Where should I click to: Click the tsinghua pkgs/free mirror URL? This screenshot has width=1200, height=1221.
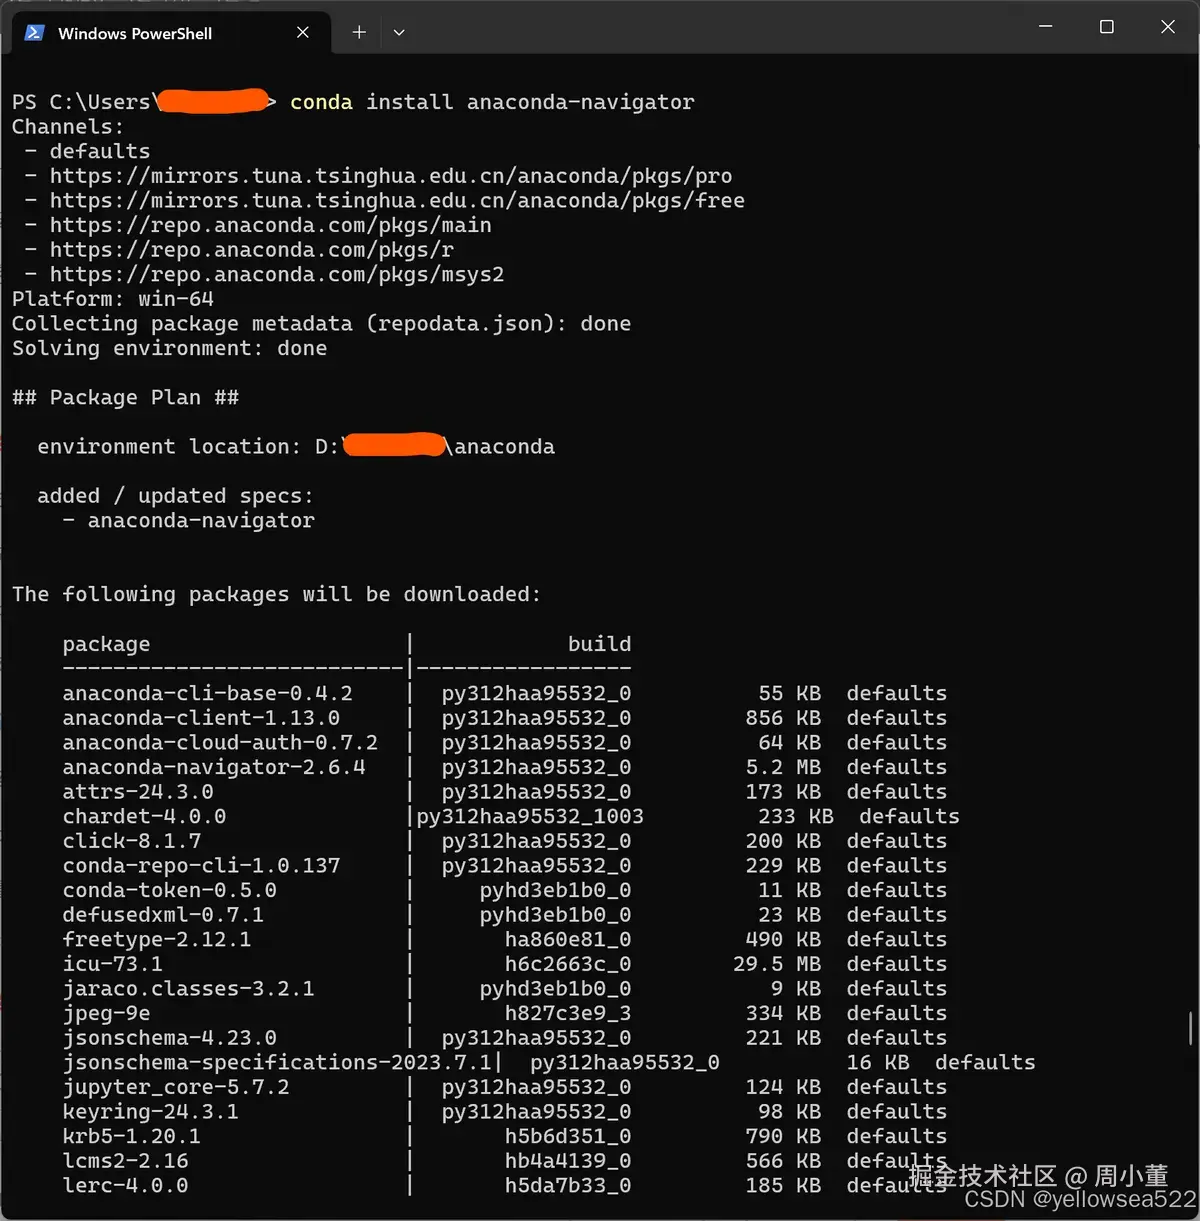[397, 201]
